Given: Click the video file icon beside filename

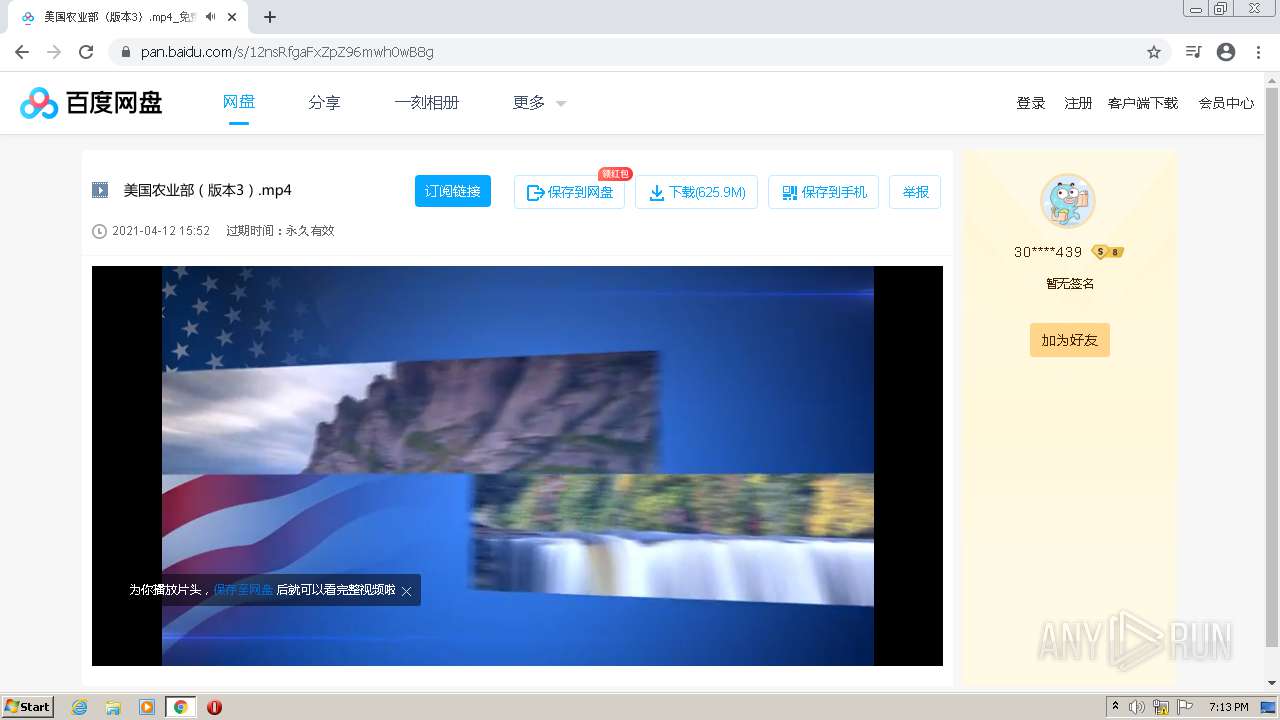Looking at the screenshot, I should point(100,190).
